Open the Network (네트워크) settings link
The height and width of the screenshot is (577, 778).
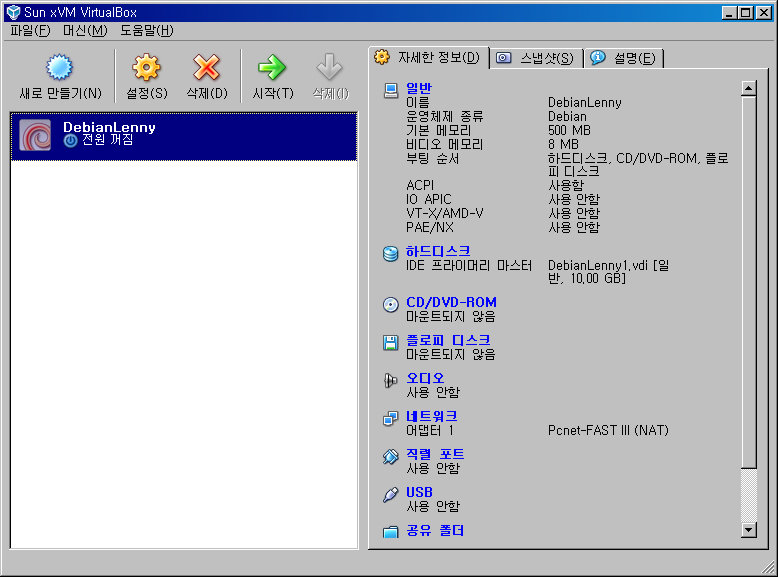coord(431,416)
